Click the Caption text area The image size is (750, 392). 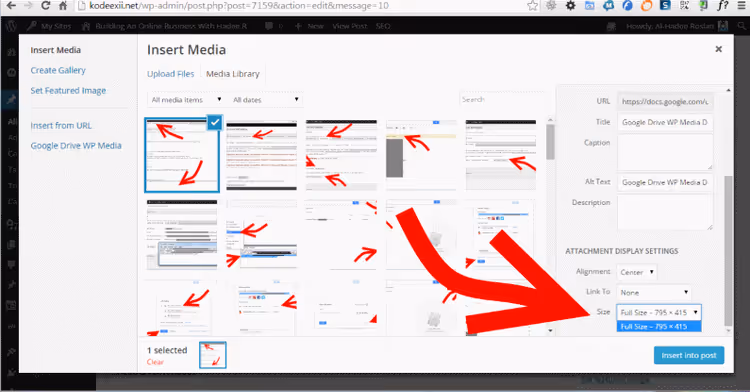pos(665,152)
